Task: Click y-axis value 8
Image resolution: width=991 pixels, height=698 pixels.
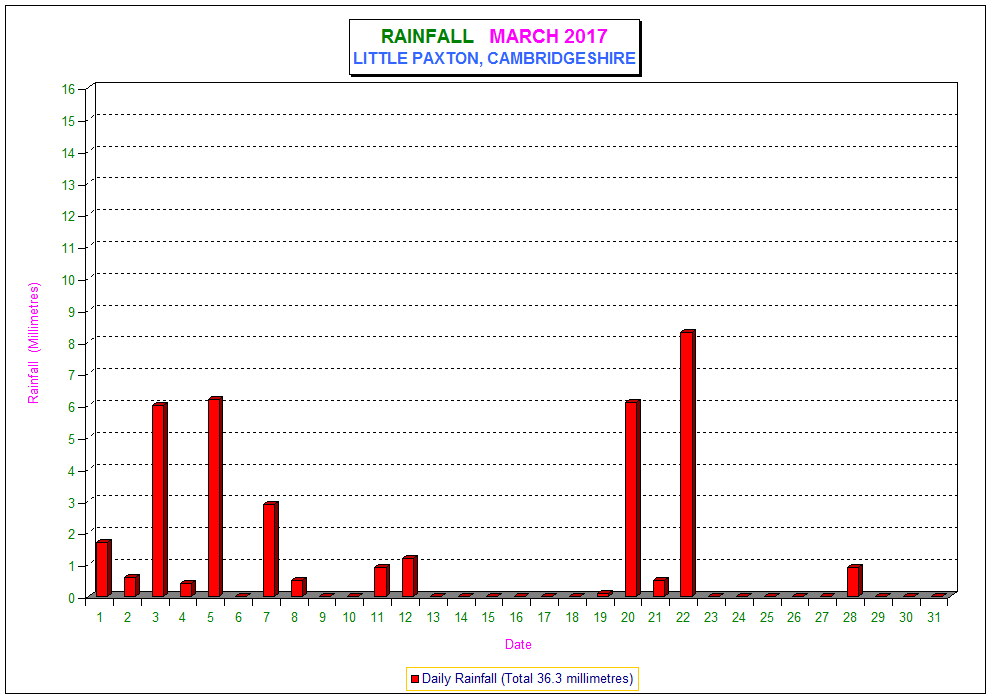Action: click(x=71, y=343)
